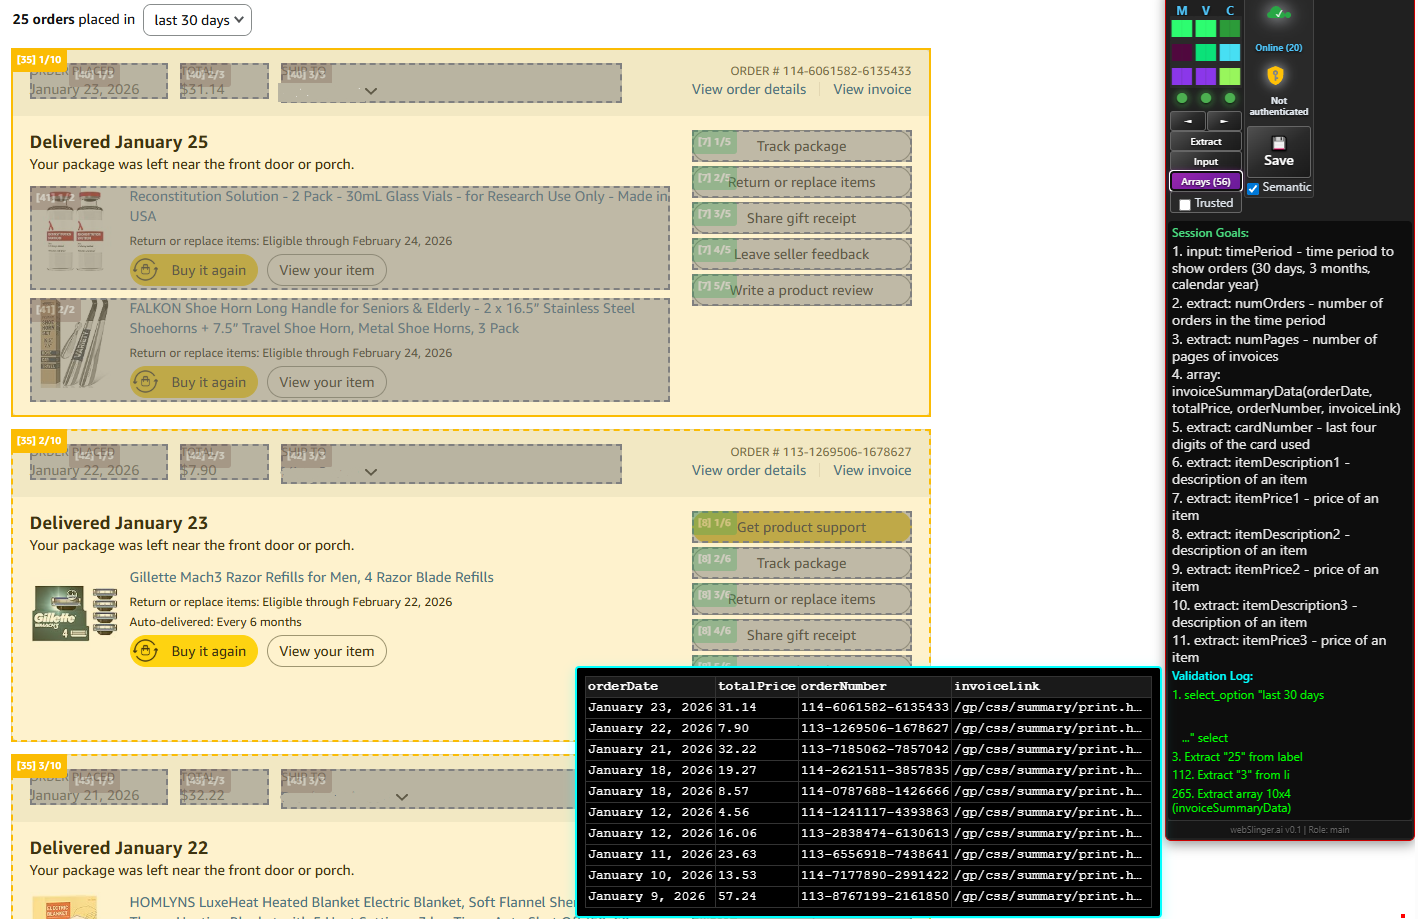1418x919 pixels.
Task: Select the cyan swatch in C column
Action: click(1230, 52)
